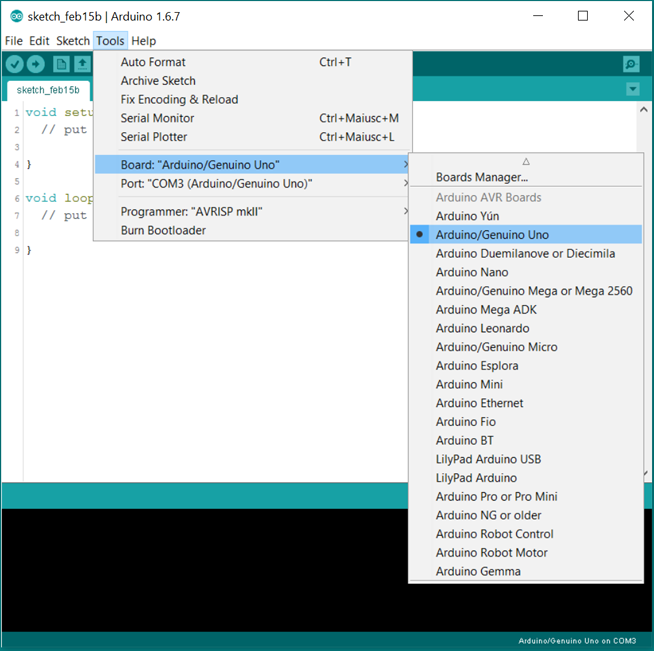Select the Arduino BT board
This screenshot has height=651, width=654.
click(526, 441)
